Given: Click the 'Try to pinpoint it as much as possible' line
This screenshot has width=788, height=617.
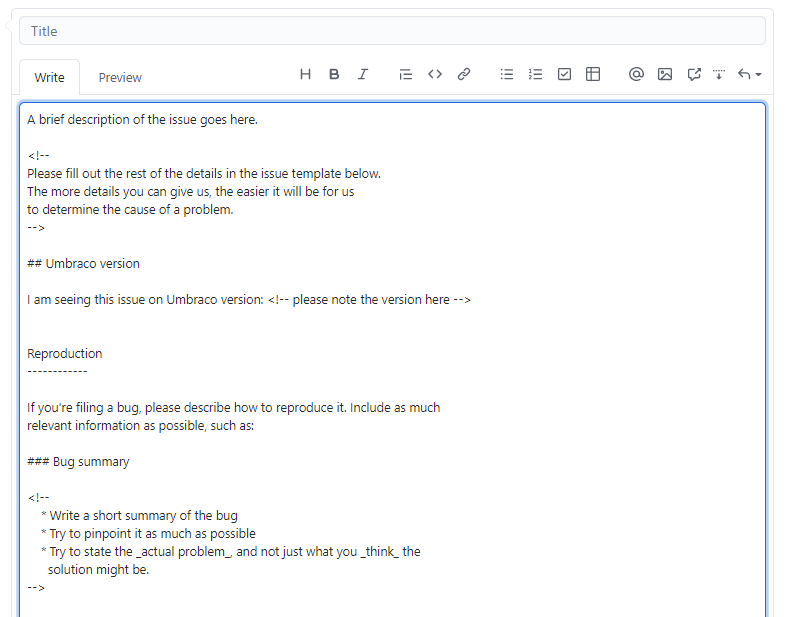Looking at the screenshot, I should (x=148, y=534).
